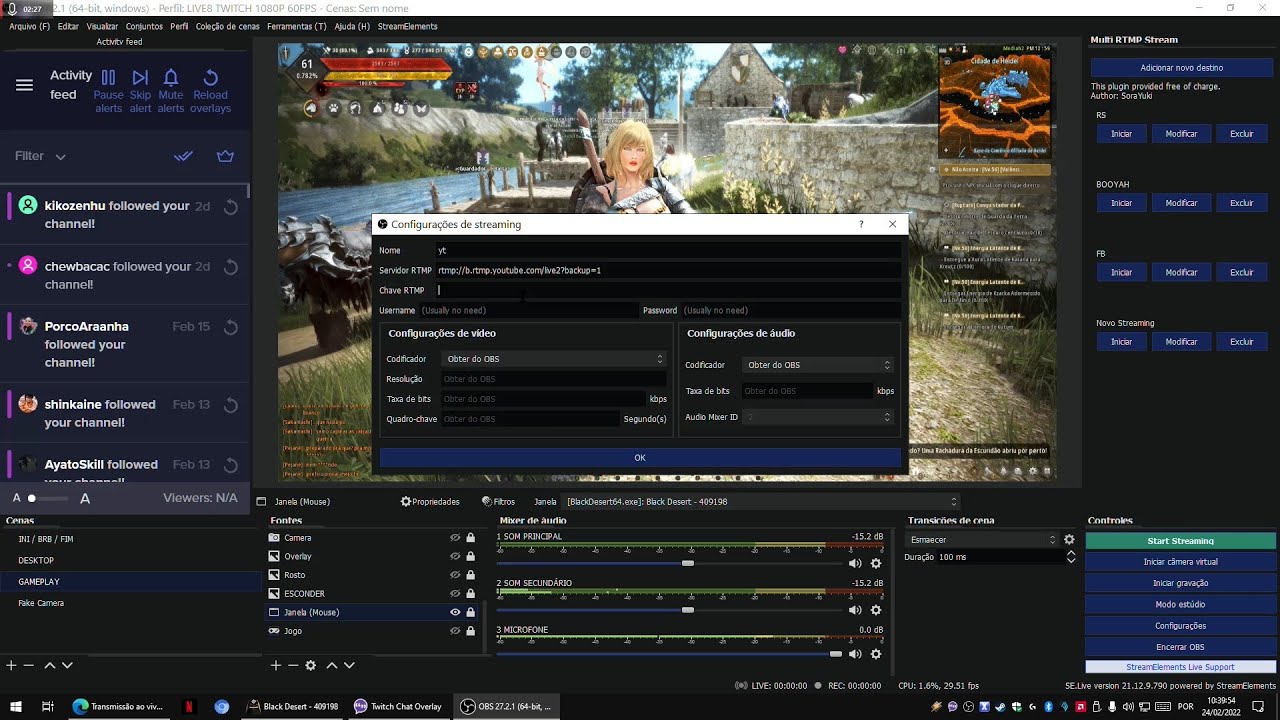Screen dimensions: 1280x720
Task: Open audio Codificador dropdown
Action: coord(818,365)
